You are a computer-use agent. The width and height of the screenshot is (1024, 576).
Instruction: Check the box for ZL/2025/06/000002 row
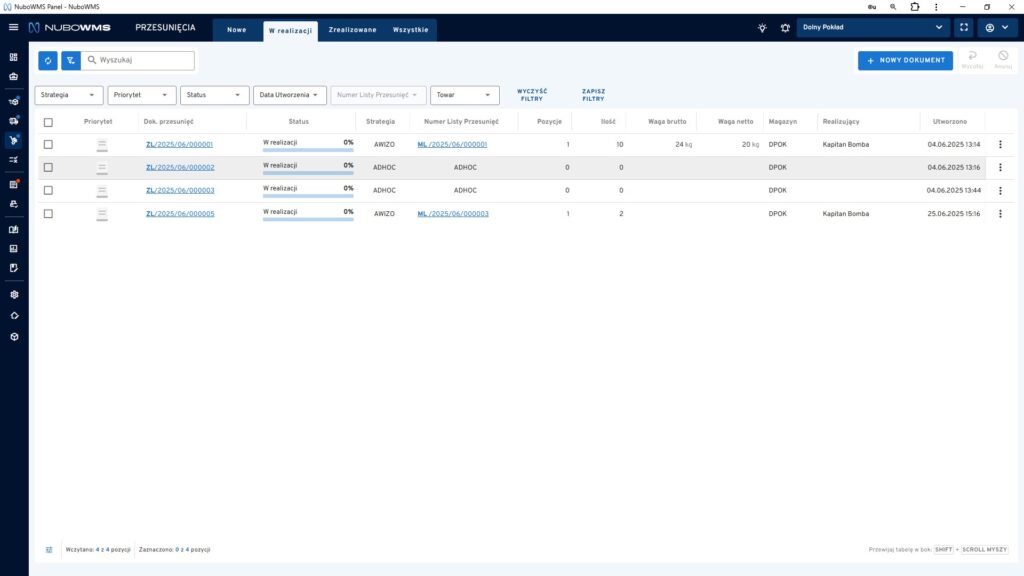point(48,167)
